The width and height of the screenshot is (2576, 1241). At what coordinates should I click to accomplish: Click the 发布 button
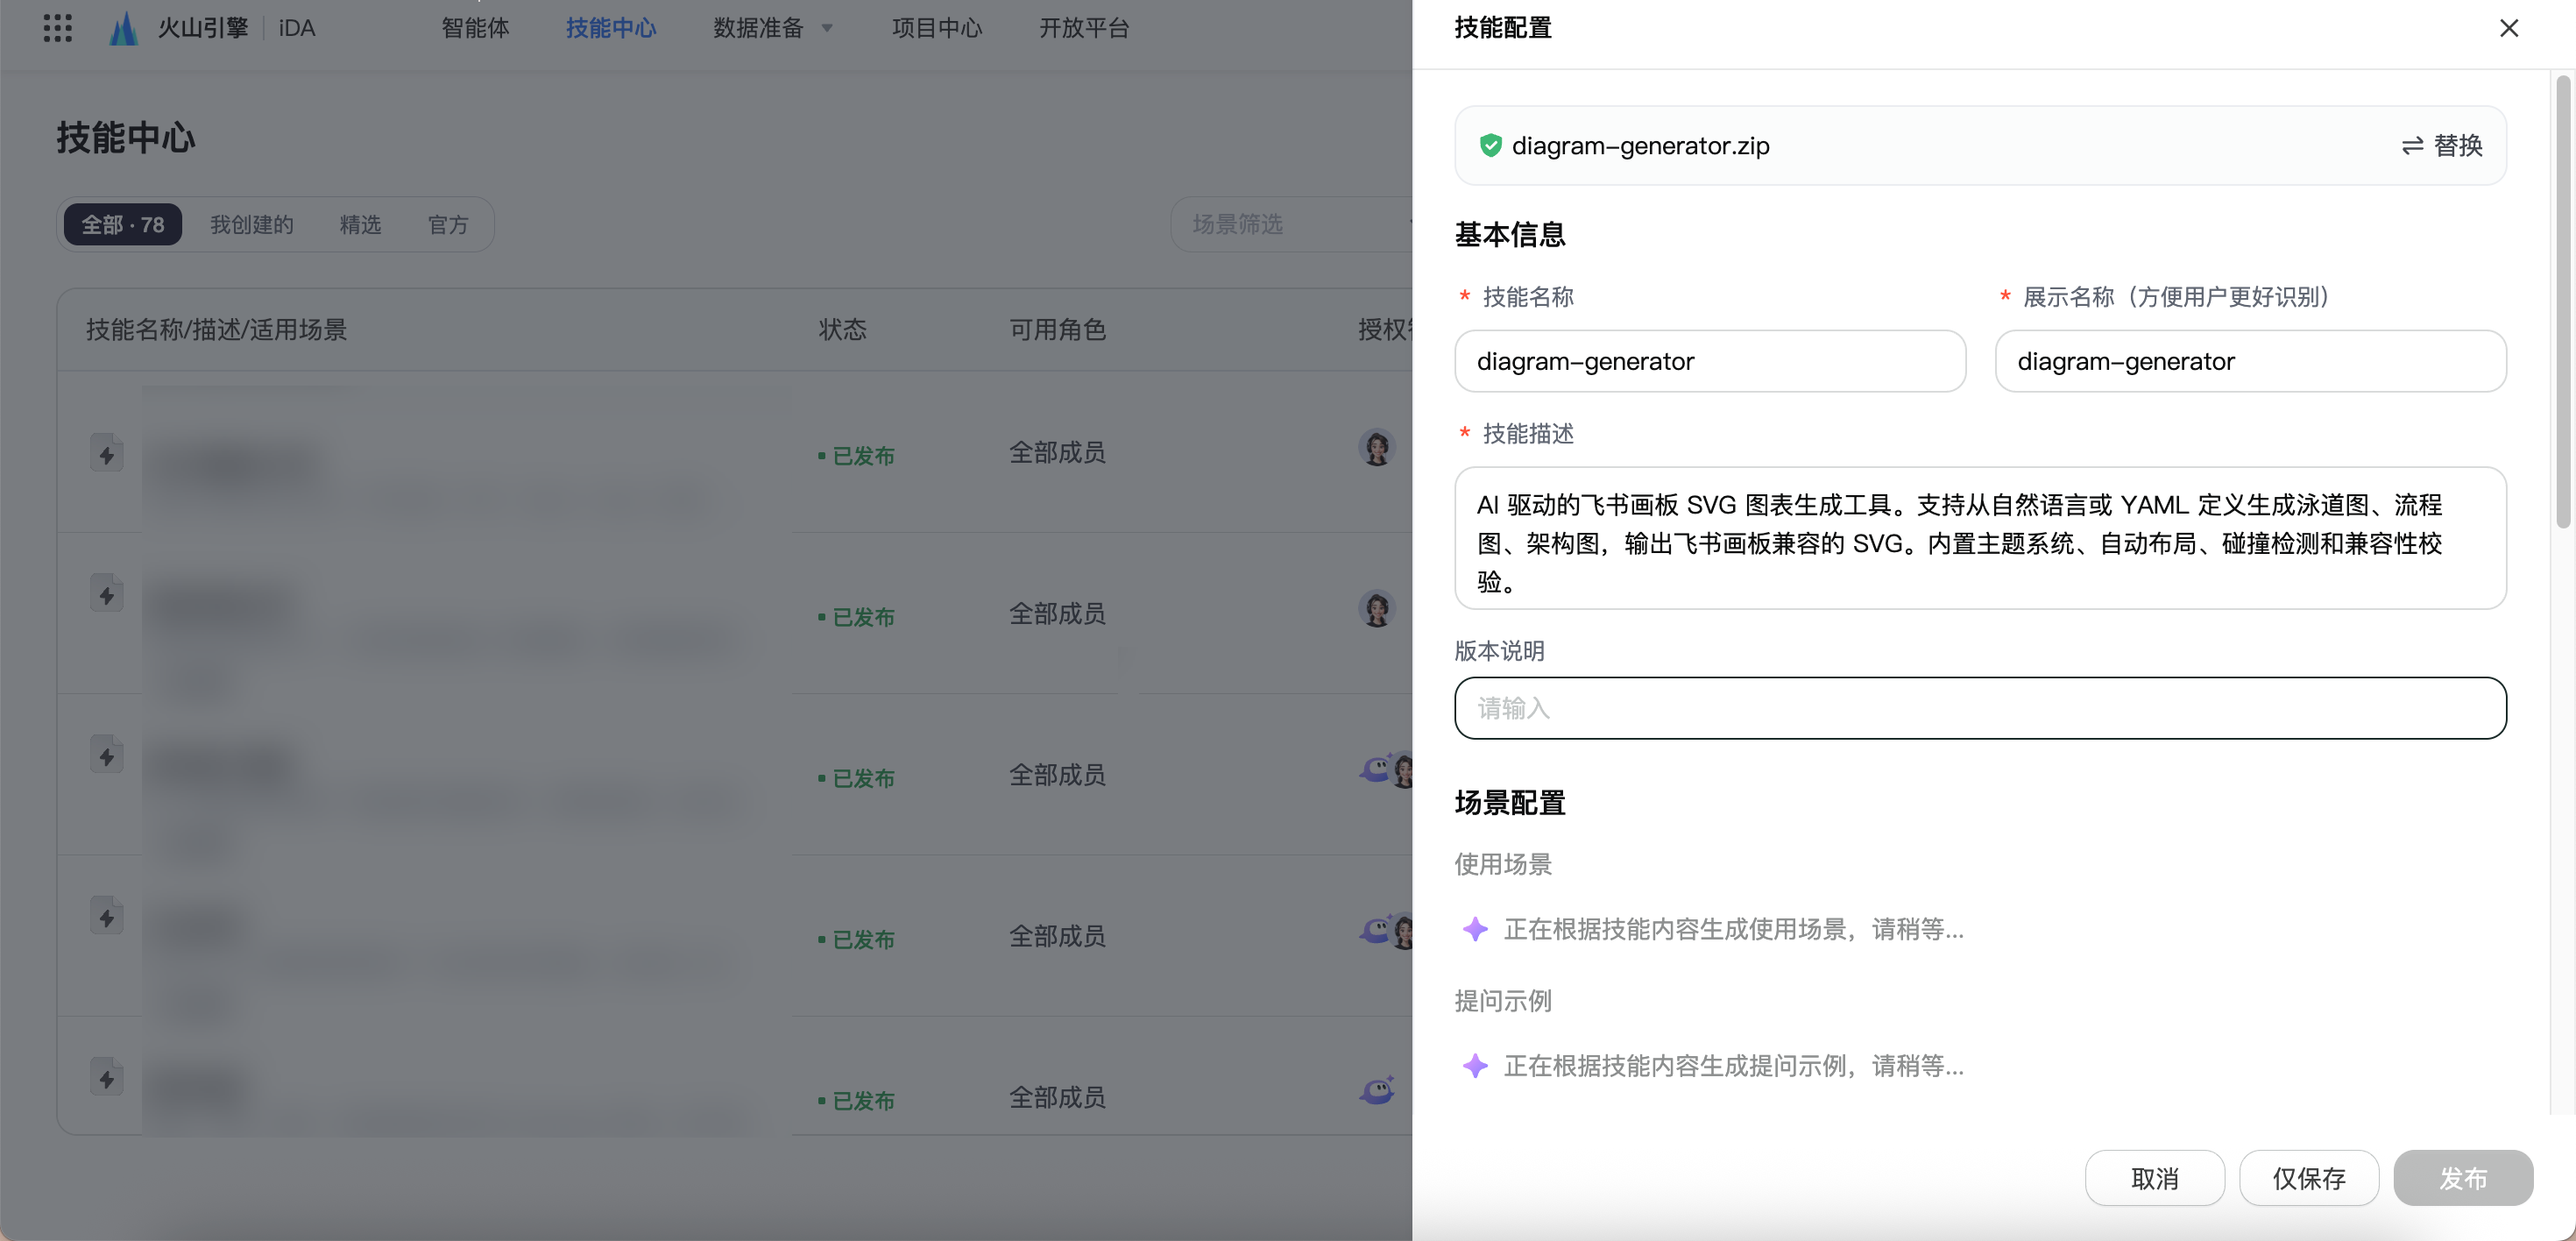2462,1178
